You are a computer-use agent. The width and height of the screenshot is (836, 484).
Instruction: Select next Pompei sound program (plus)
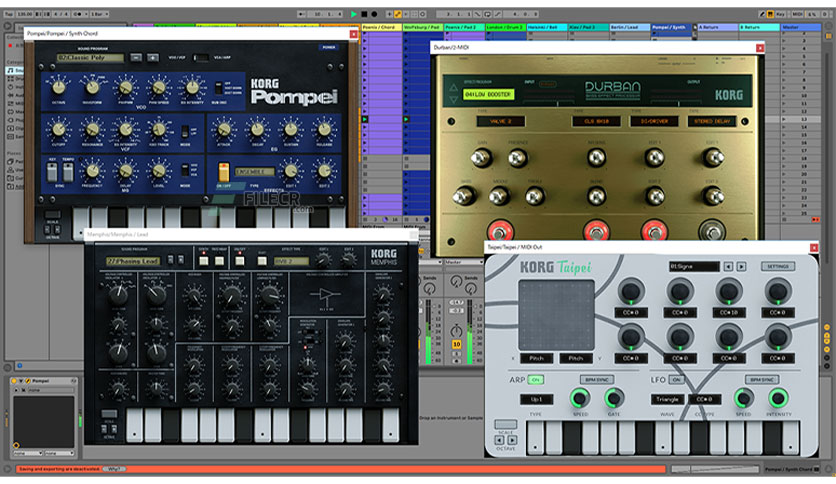(152, 57)
